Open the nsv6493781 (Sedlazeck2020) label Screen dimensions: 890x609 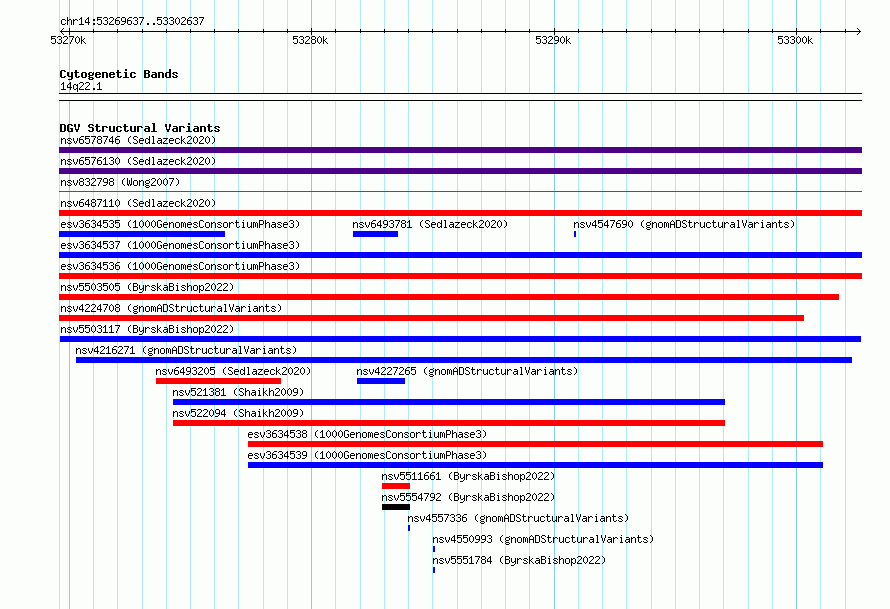coord(430,224)
